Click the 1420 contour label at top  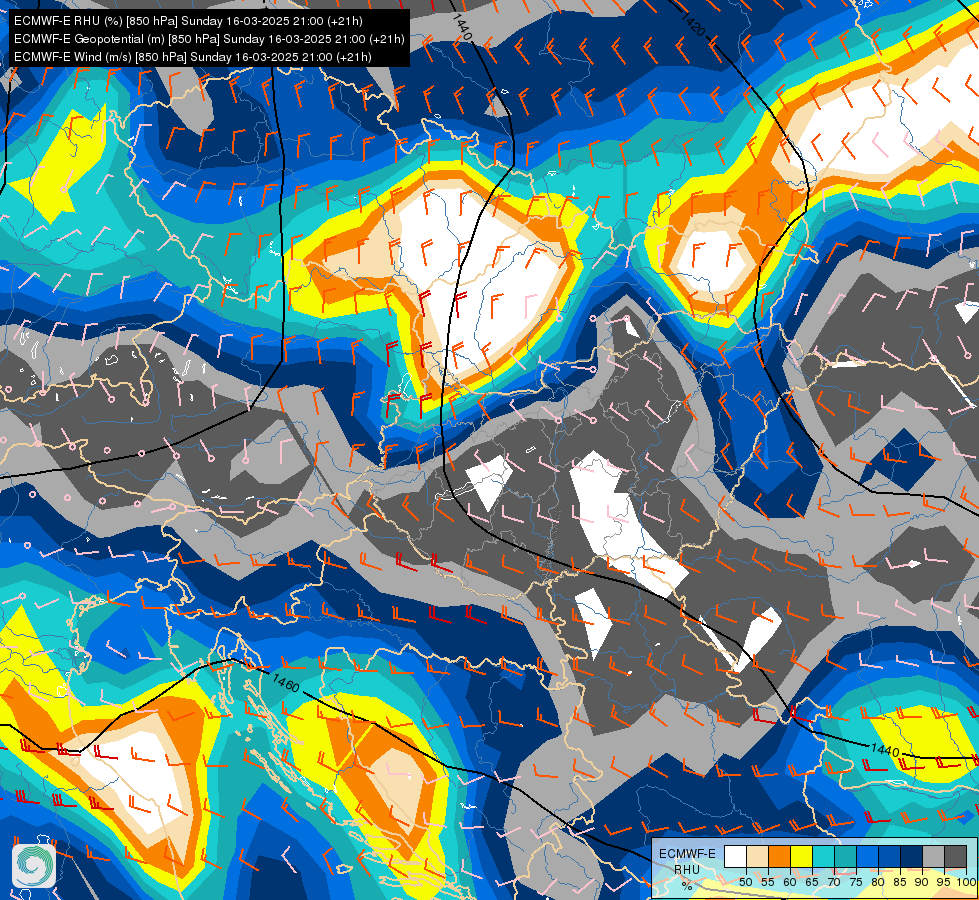[x=692, y=23]
